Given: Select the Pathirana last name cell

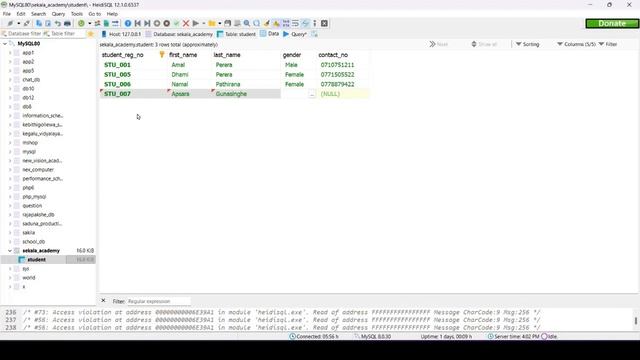Looking at the screenshot, I should click(246, 84).
